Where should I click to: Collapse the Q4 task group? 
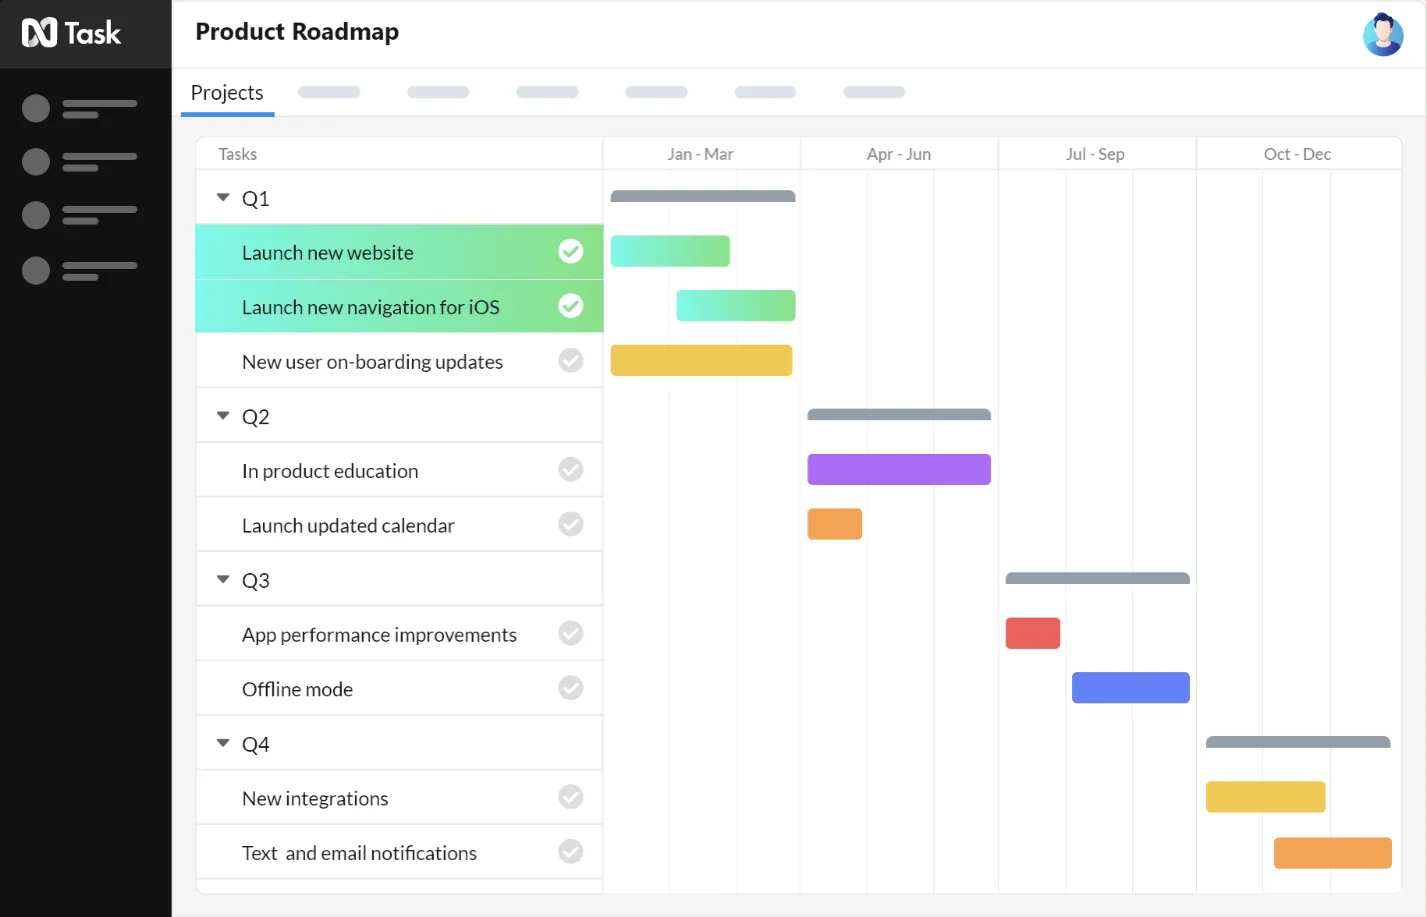223,743
